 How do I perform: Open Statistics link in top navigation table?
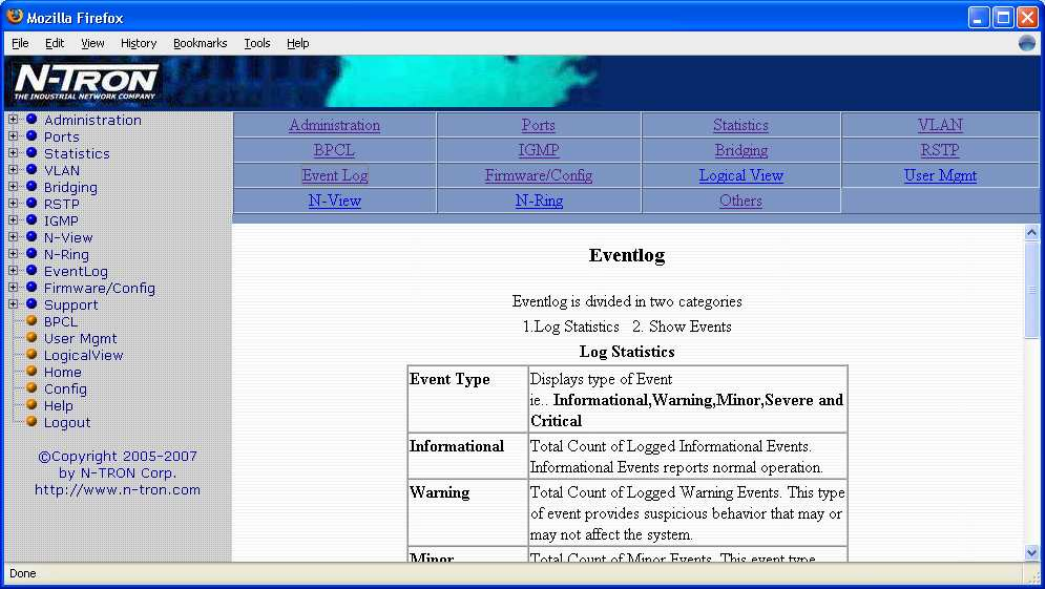pos(740,125)
